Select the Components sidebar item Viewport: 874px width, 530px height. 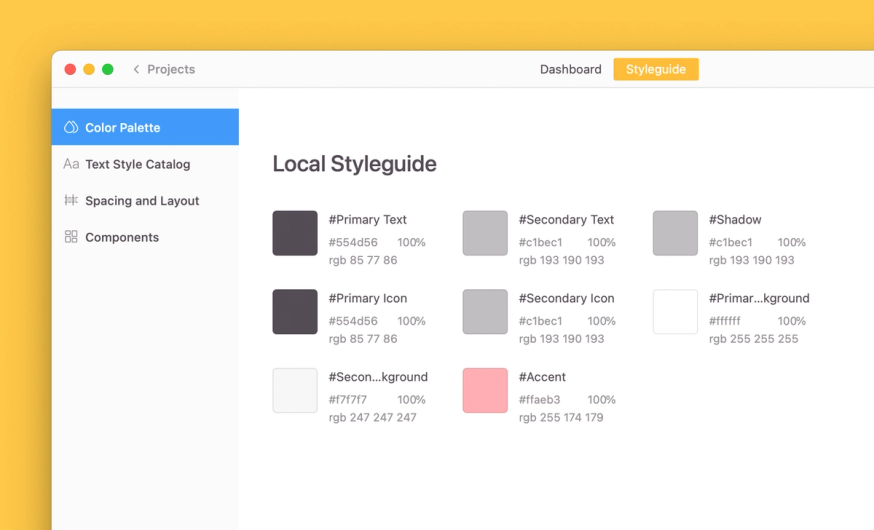(145, 237)
